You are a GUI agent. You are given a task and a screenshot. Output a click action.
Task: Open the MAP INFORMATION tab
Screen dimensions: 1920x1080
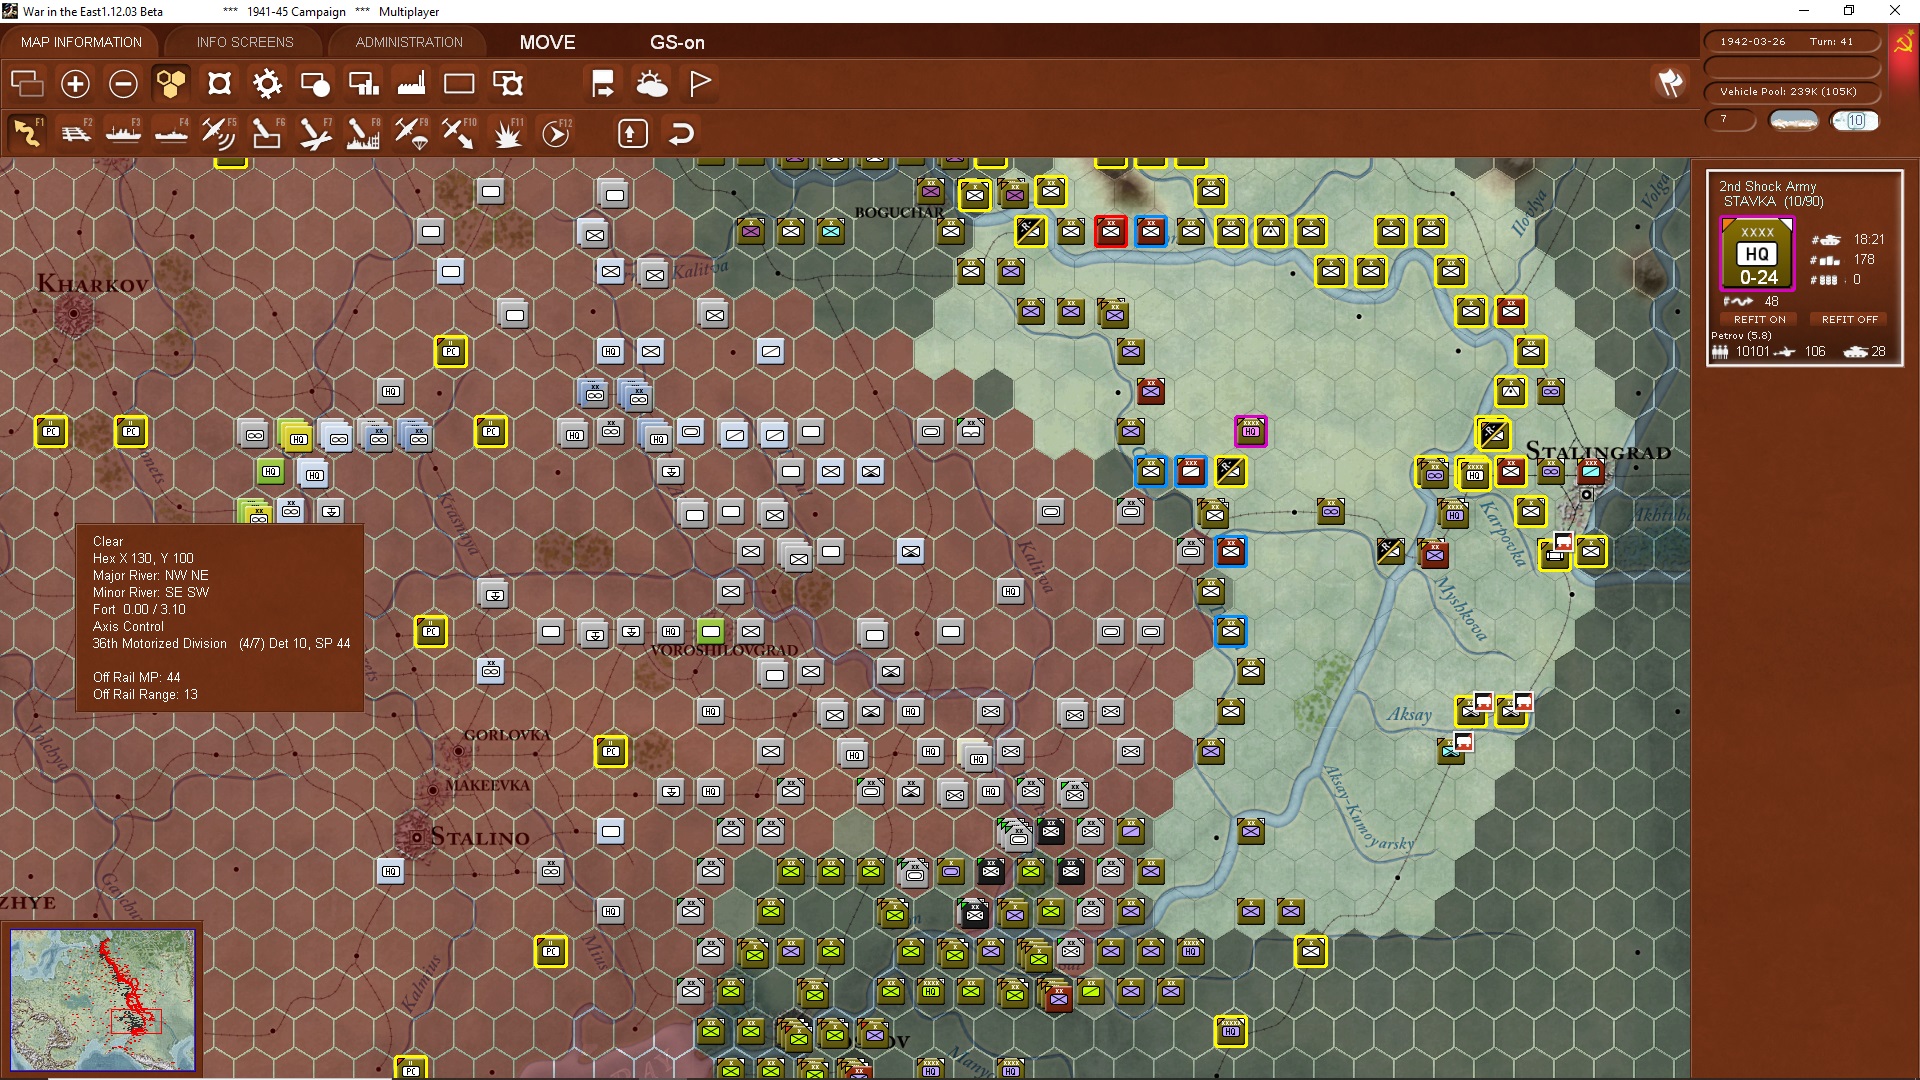(x=81, y=42)
